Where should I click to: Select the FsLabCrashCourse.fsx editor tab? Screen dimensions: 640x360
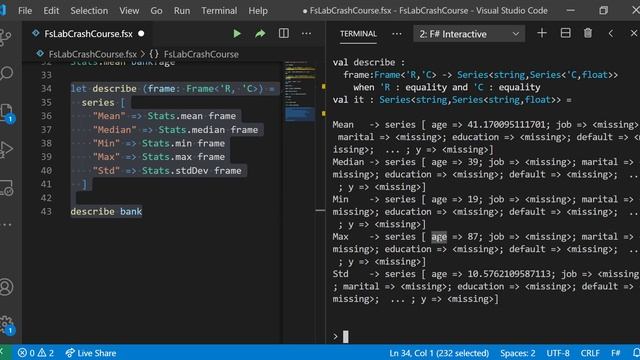(88, 34)
